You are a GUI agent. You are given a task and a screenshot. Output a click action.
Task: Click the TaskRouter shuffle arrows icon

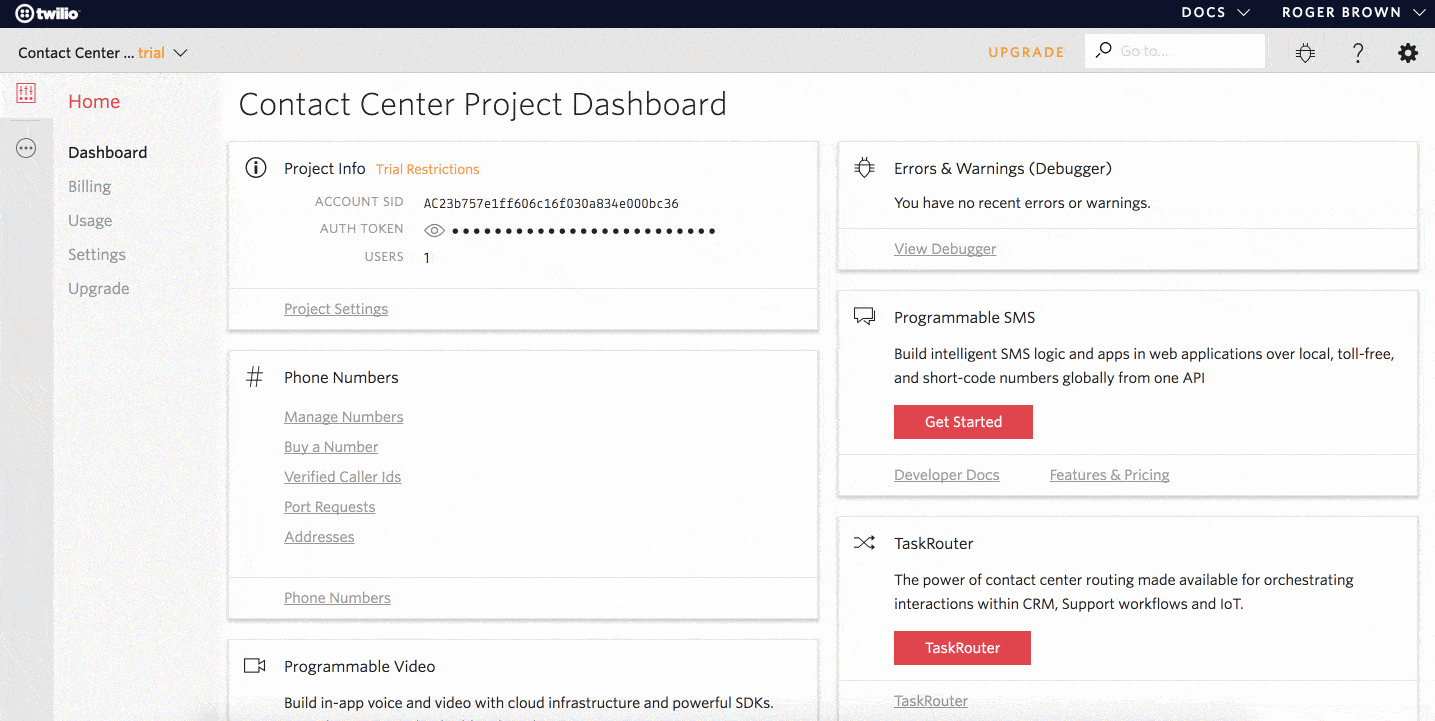pyautogui.click(x=864, y=543)
